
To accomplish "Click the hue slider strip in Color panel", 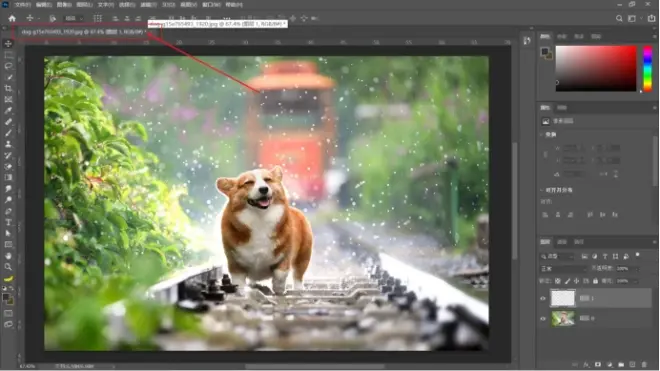I will pyautogui.click(x=648, y=69).
